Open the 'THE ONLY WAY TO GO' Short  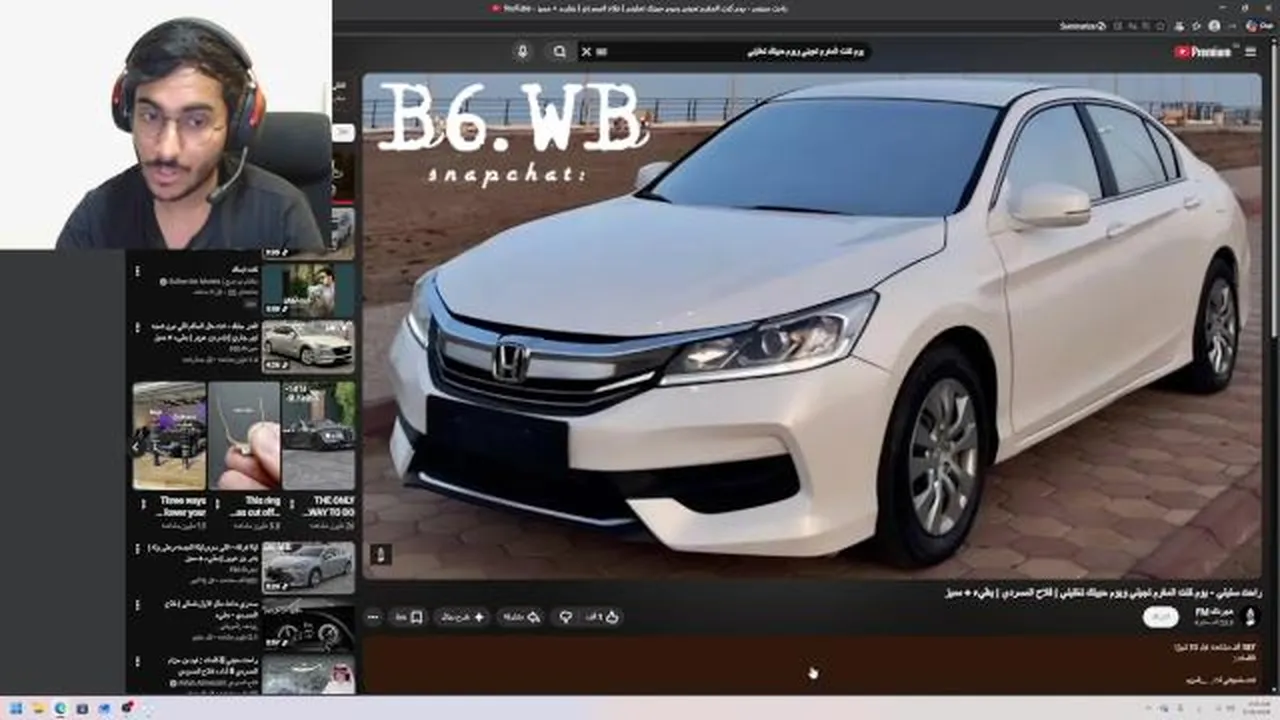pyautogui.click(x=318, y=436)
